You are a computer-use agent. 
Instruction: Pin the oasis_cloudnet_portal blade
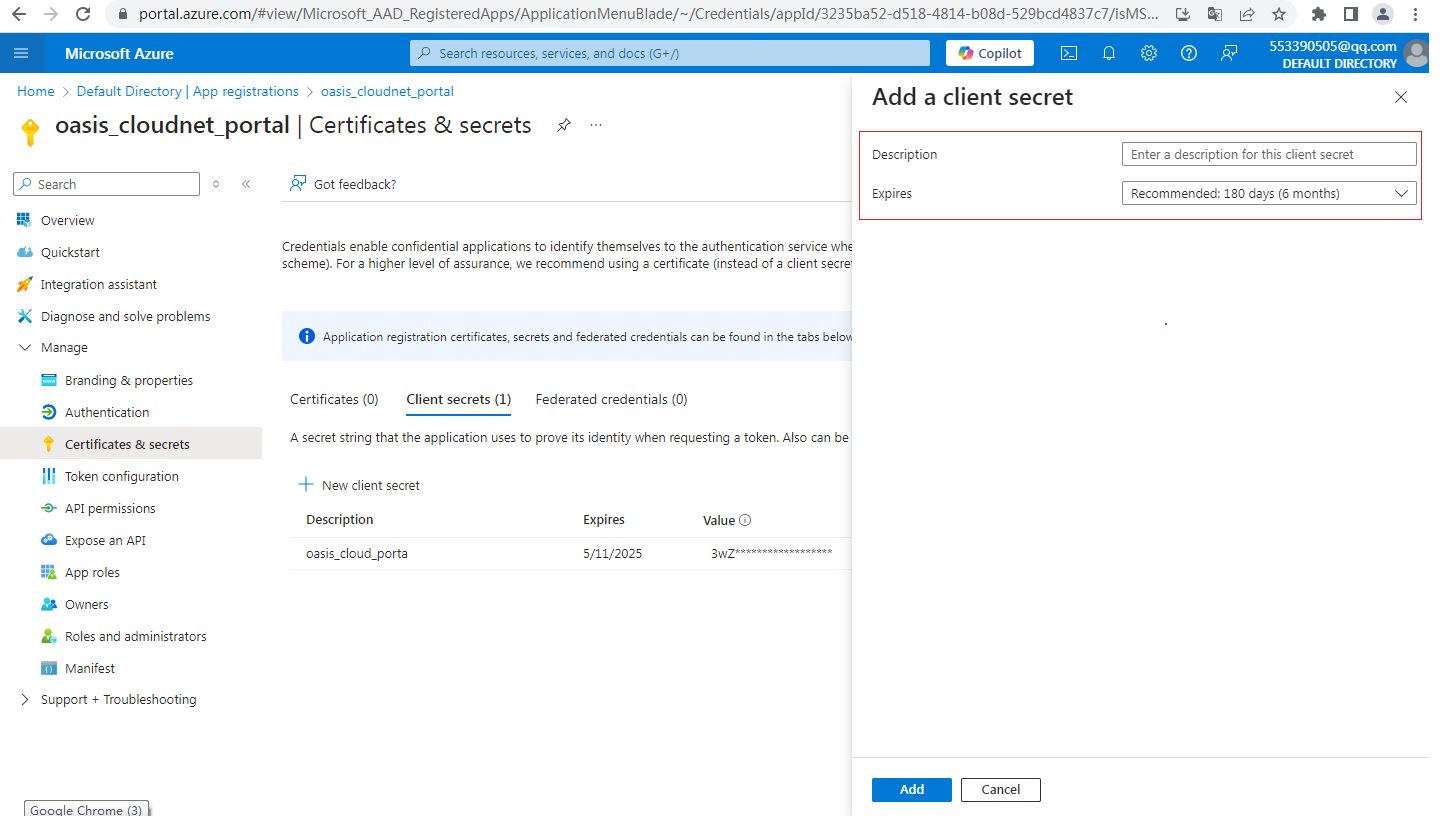(x=564, y=125)
